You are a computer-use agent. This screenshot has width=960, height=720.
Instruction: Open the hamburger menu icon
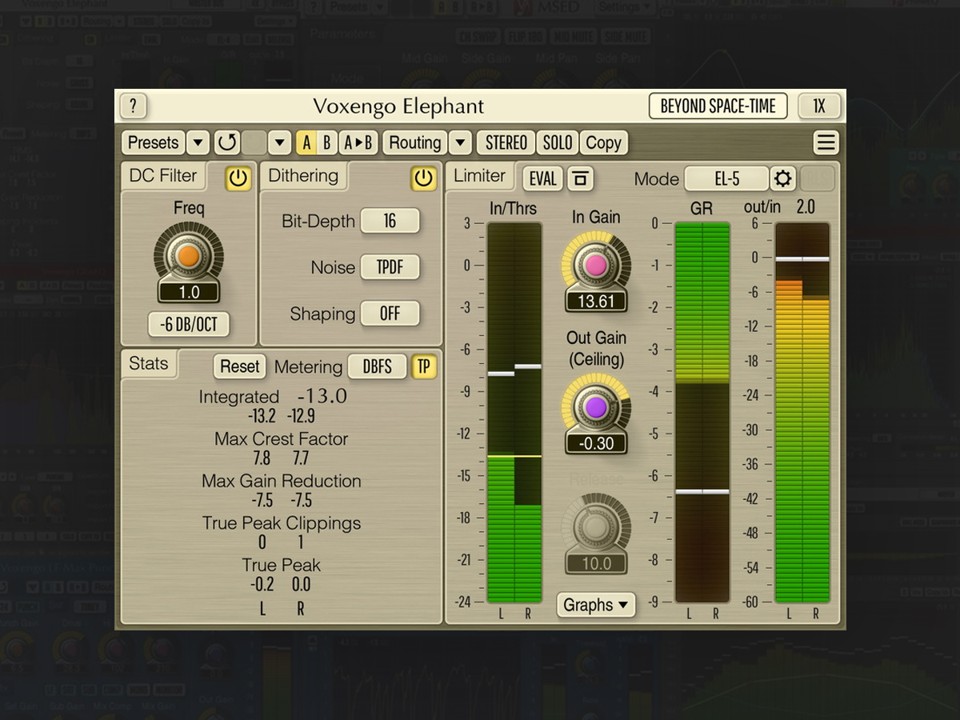[x=825, y=143]
